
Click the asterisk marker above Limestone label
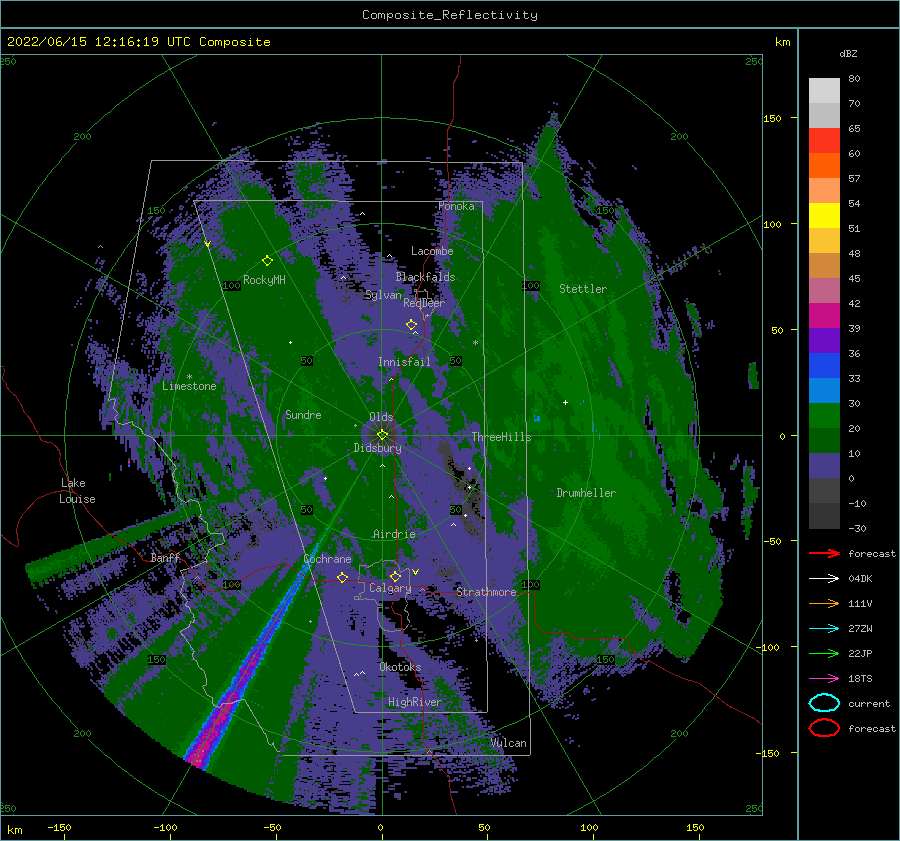189,377
